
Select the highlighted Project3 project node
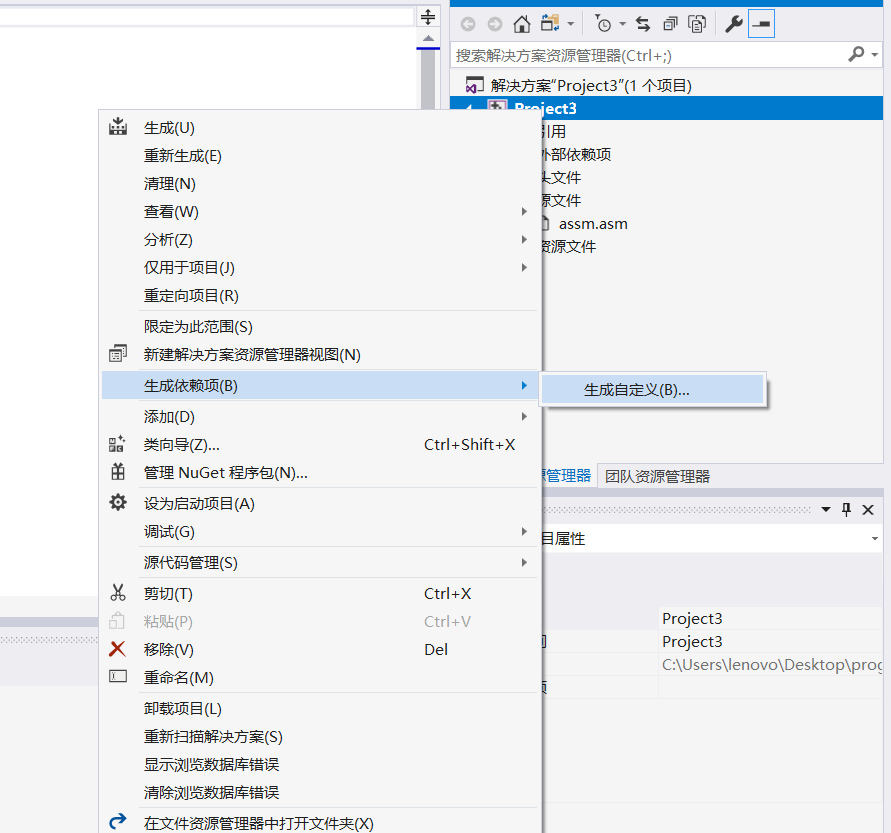click(666, 108)
